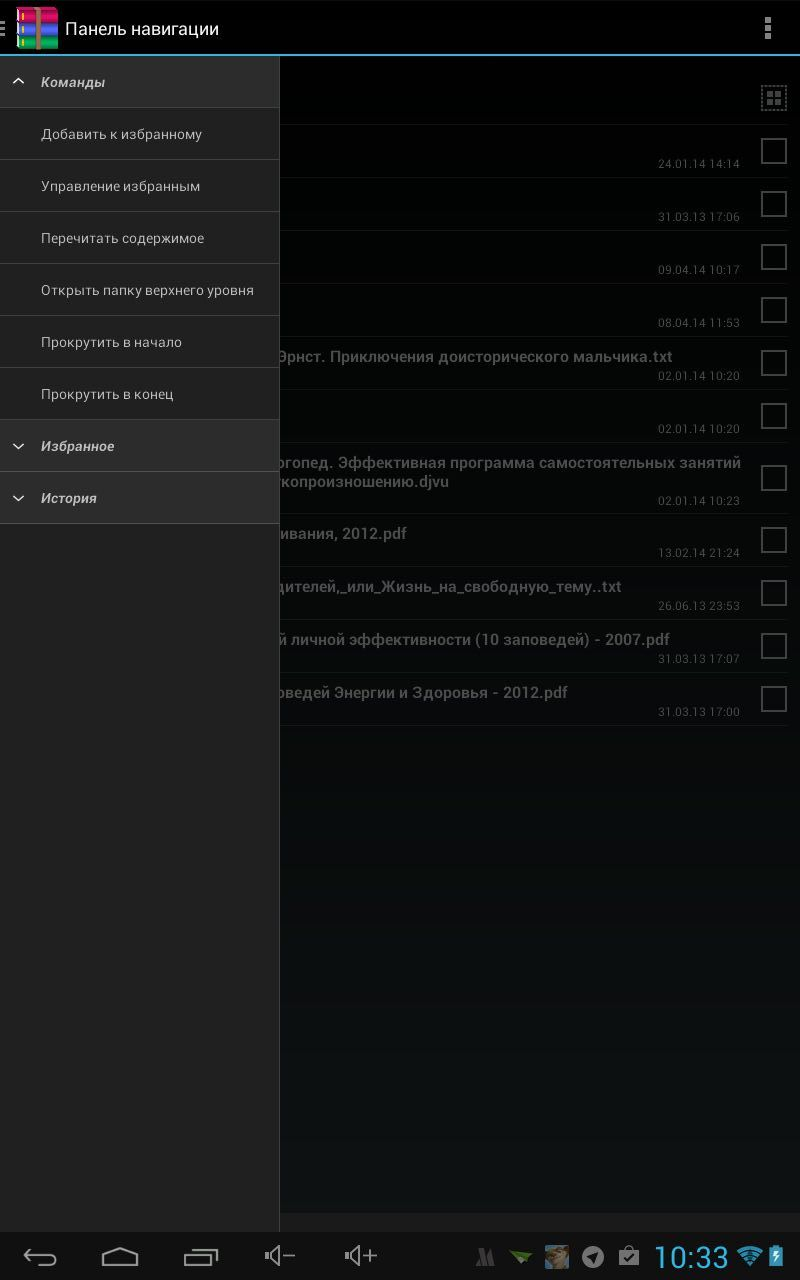
Task: Open the recent apps button
Action: point(201,1257)
